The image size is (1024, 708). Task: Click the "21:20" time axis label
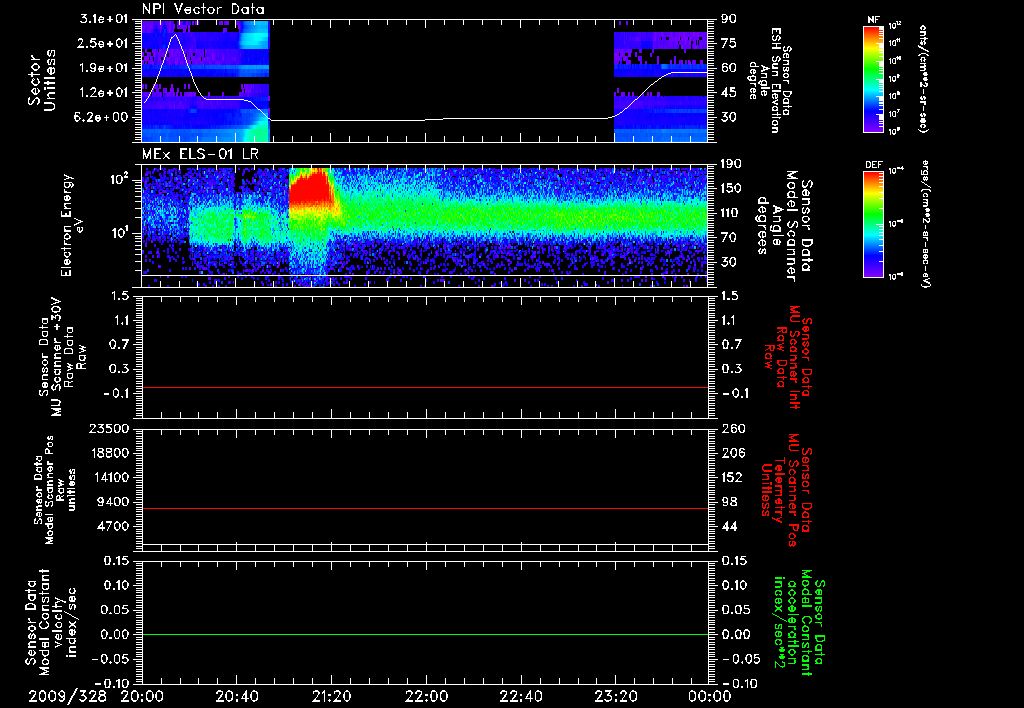pyautogui.click(x=331, y=697)
